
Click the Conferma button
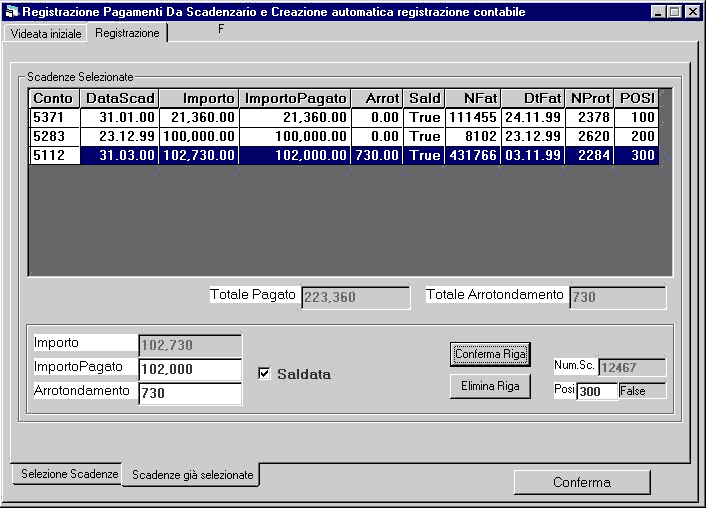[x=582, y=482]
